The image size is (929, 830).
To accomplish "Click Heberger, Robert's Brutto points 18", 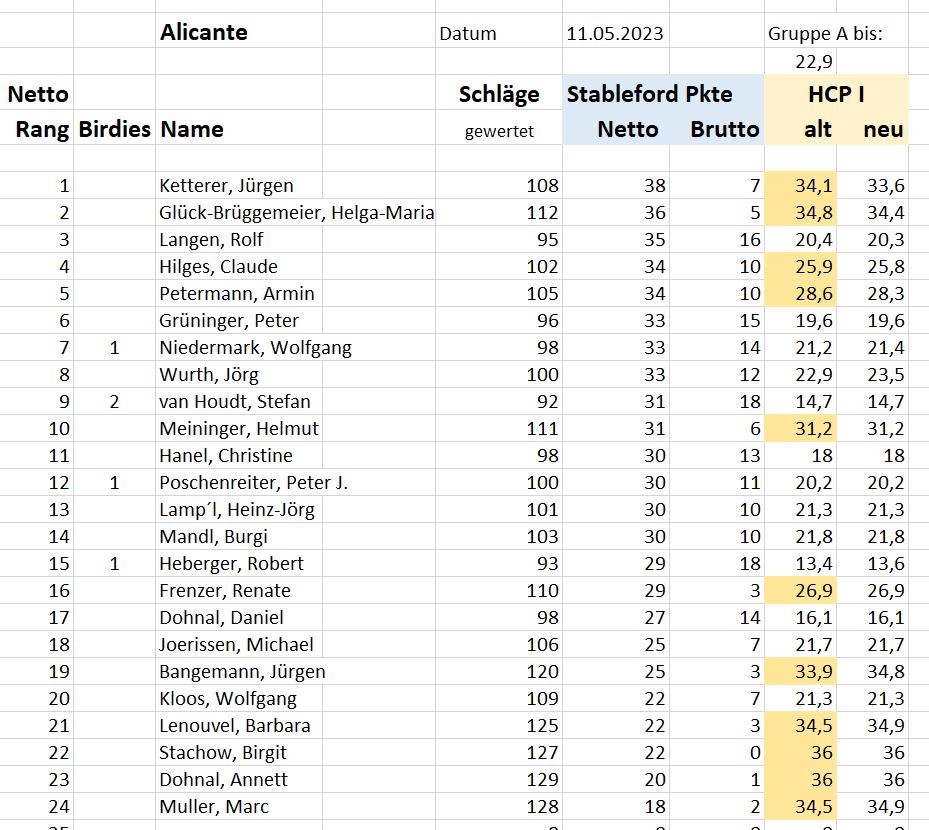I will (x=717, y=563).
